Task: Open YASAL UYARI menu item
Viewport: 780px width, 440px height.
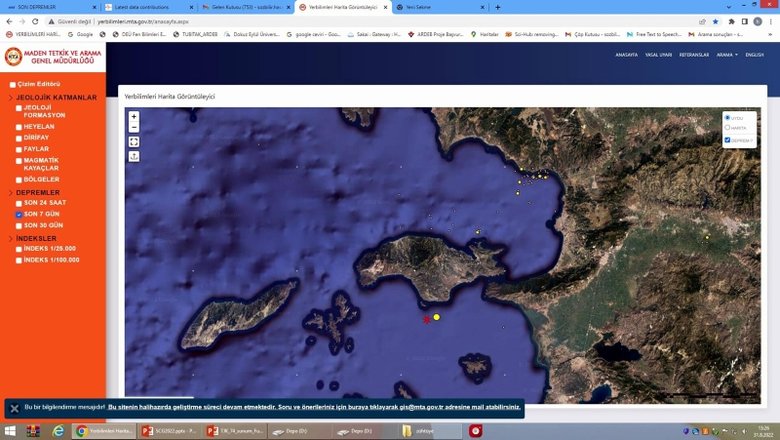Action: (658, 55)
